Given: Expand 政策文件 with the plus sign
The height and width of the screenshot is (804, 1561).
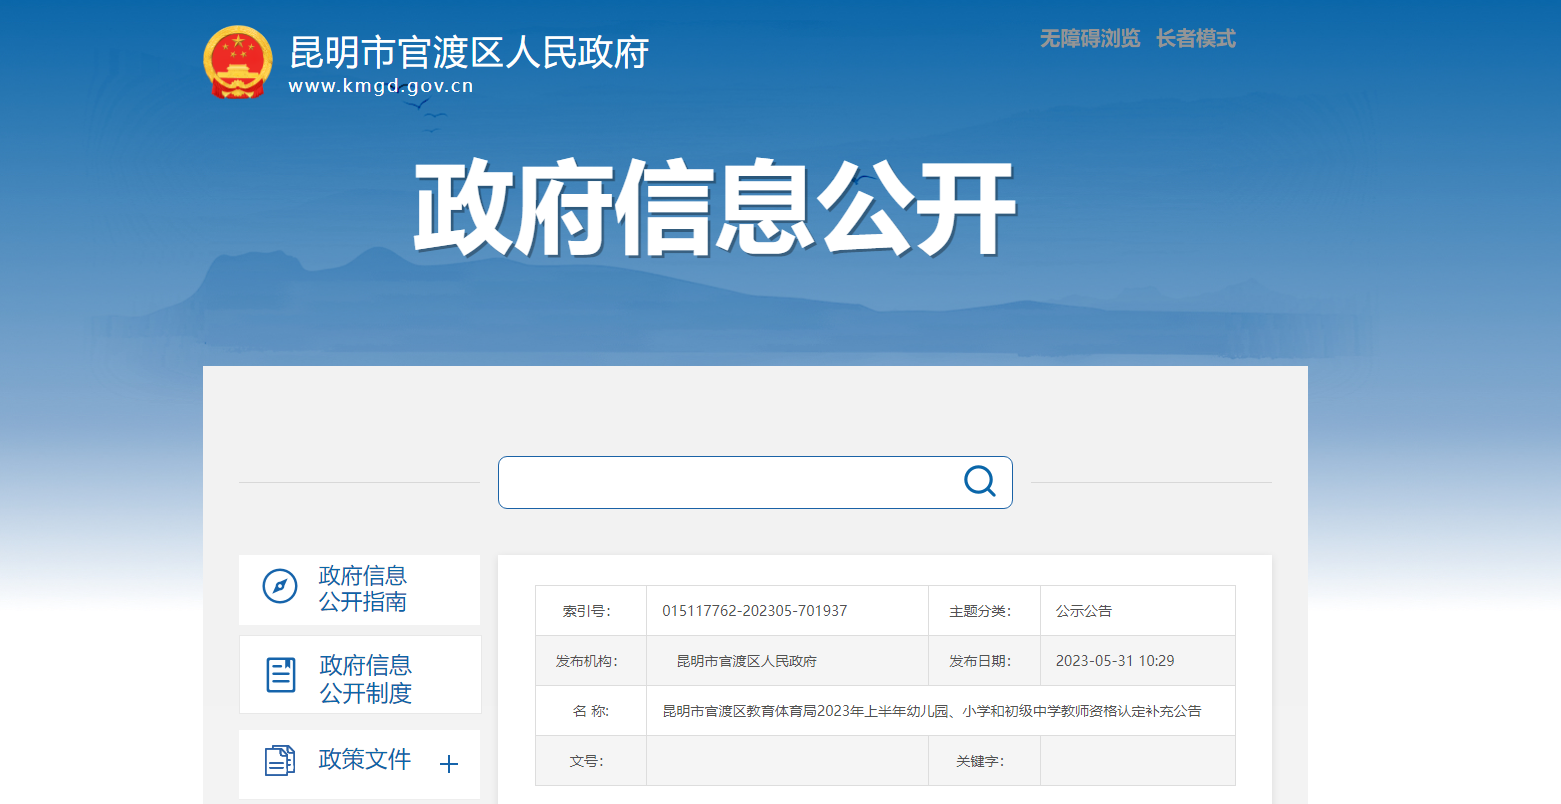Looking at the screenshot, I should click(x=449, y=764).
